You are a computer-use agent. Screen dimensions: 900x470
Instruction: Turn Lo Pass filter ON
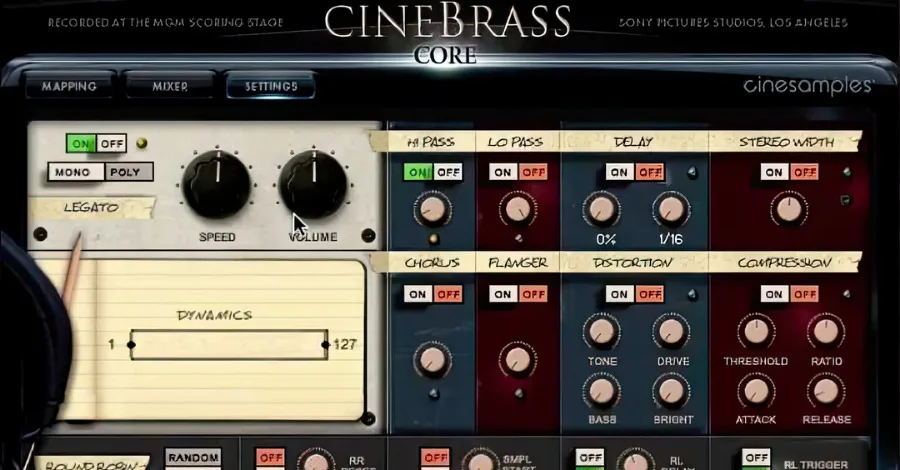[503, 172]
